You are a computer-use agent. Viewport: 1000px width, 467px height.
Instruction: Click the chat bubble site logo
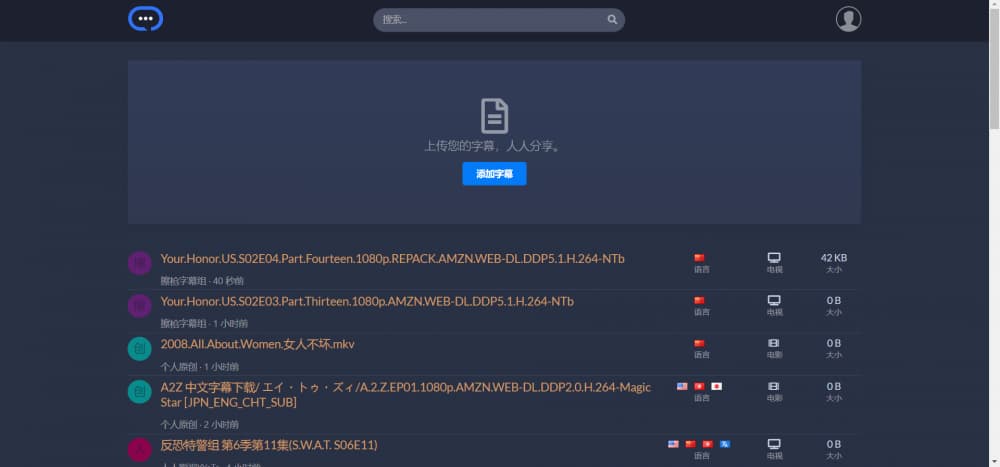point(145,19)
